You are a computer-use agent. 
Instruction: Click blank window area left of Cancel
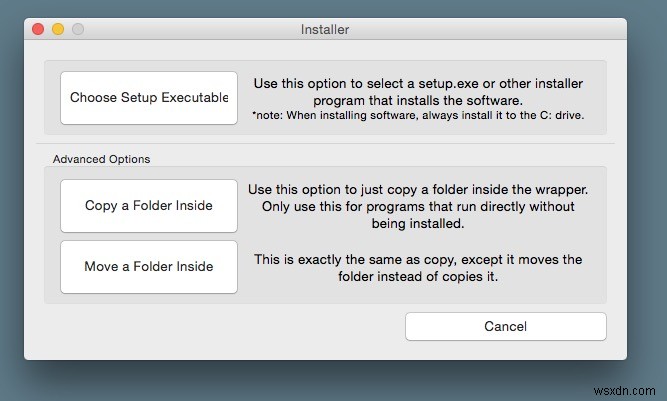pyautogui.click(x=220, y=328)
